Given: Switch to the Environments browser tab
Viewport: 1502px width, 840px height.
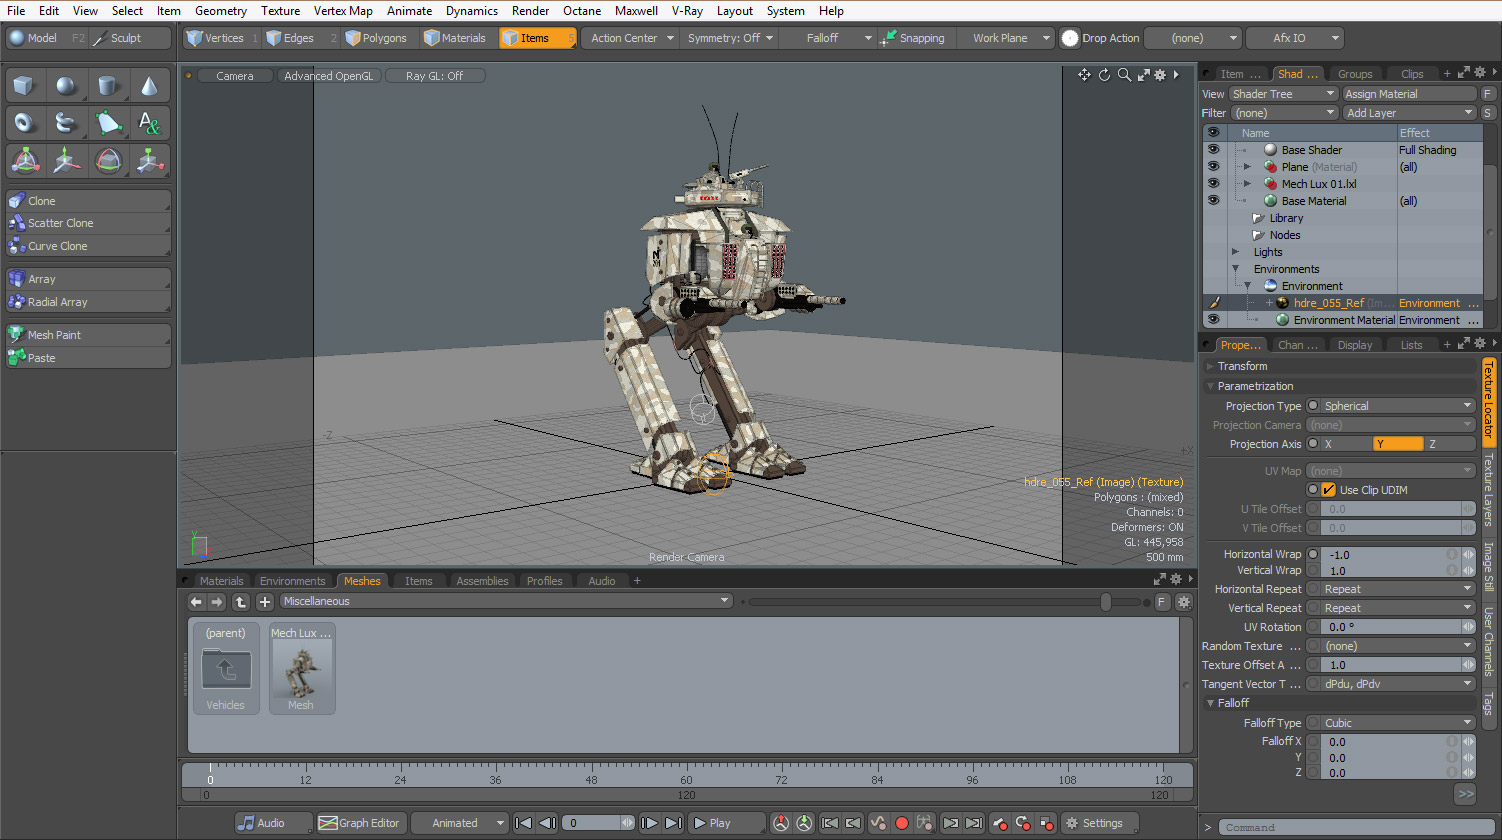Looking at the screenshot, I should tap(292, 581).
